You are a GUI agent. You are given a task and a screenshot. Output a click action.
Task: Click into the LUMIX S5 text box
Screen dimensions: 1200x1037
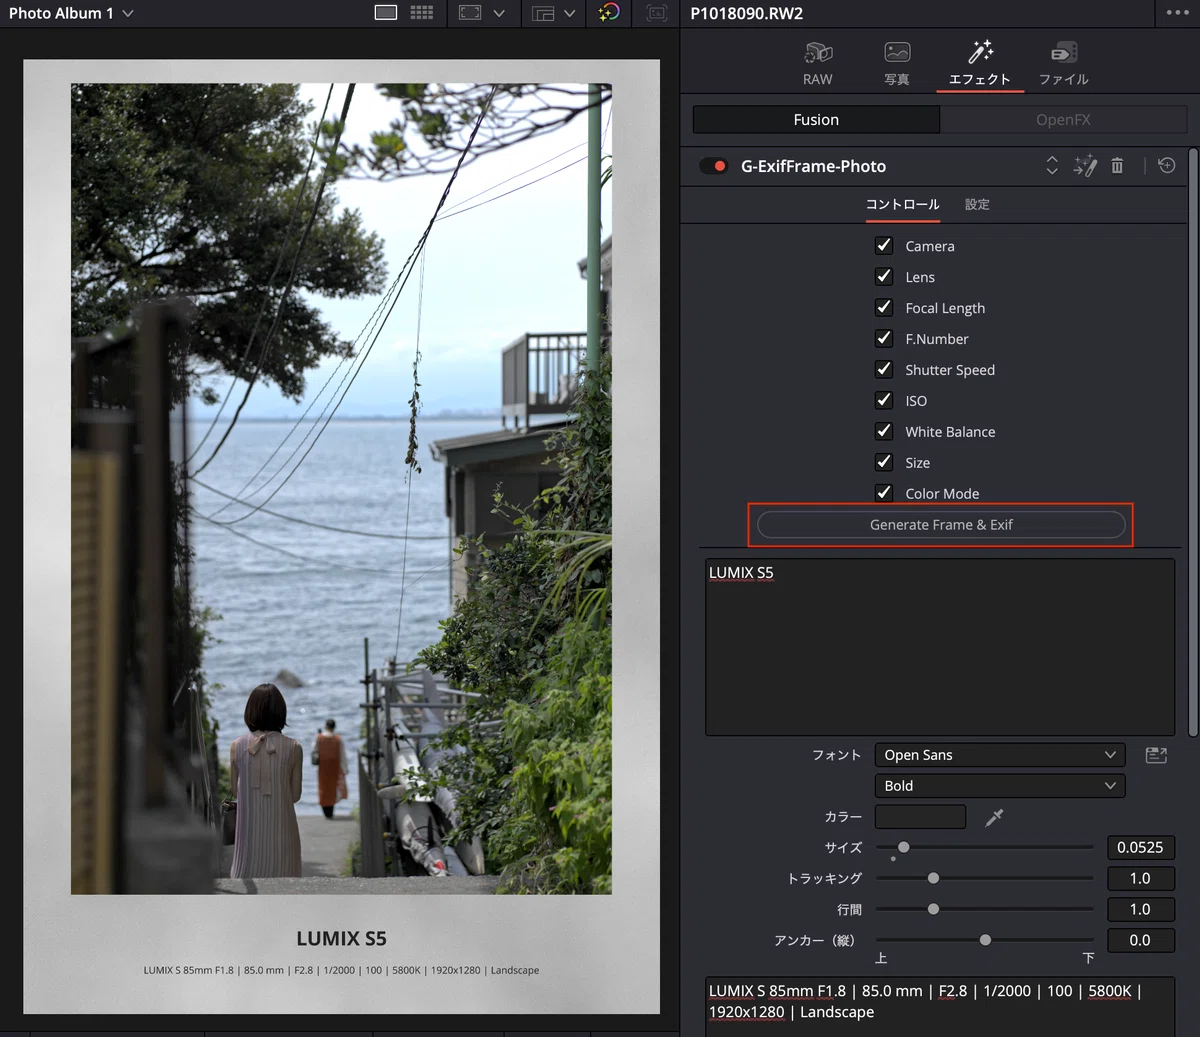(940, 647)
